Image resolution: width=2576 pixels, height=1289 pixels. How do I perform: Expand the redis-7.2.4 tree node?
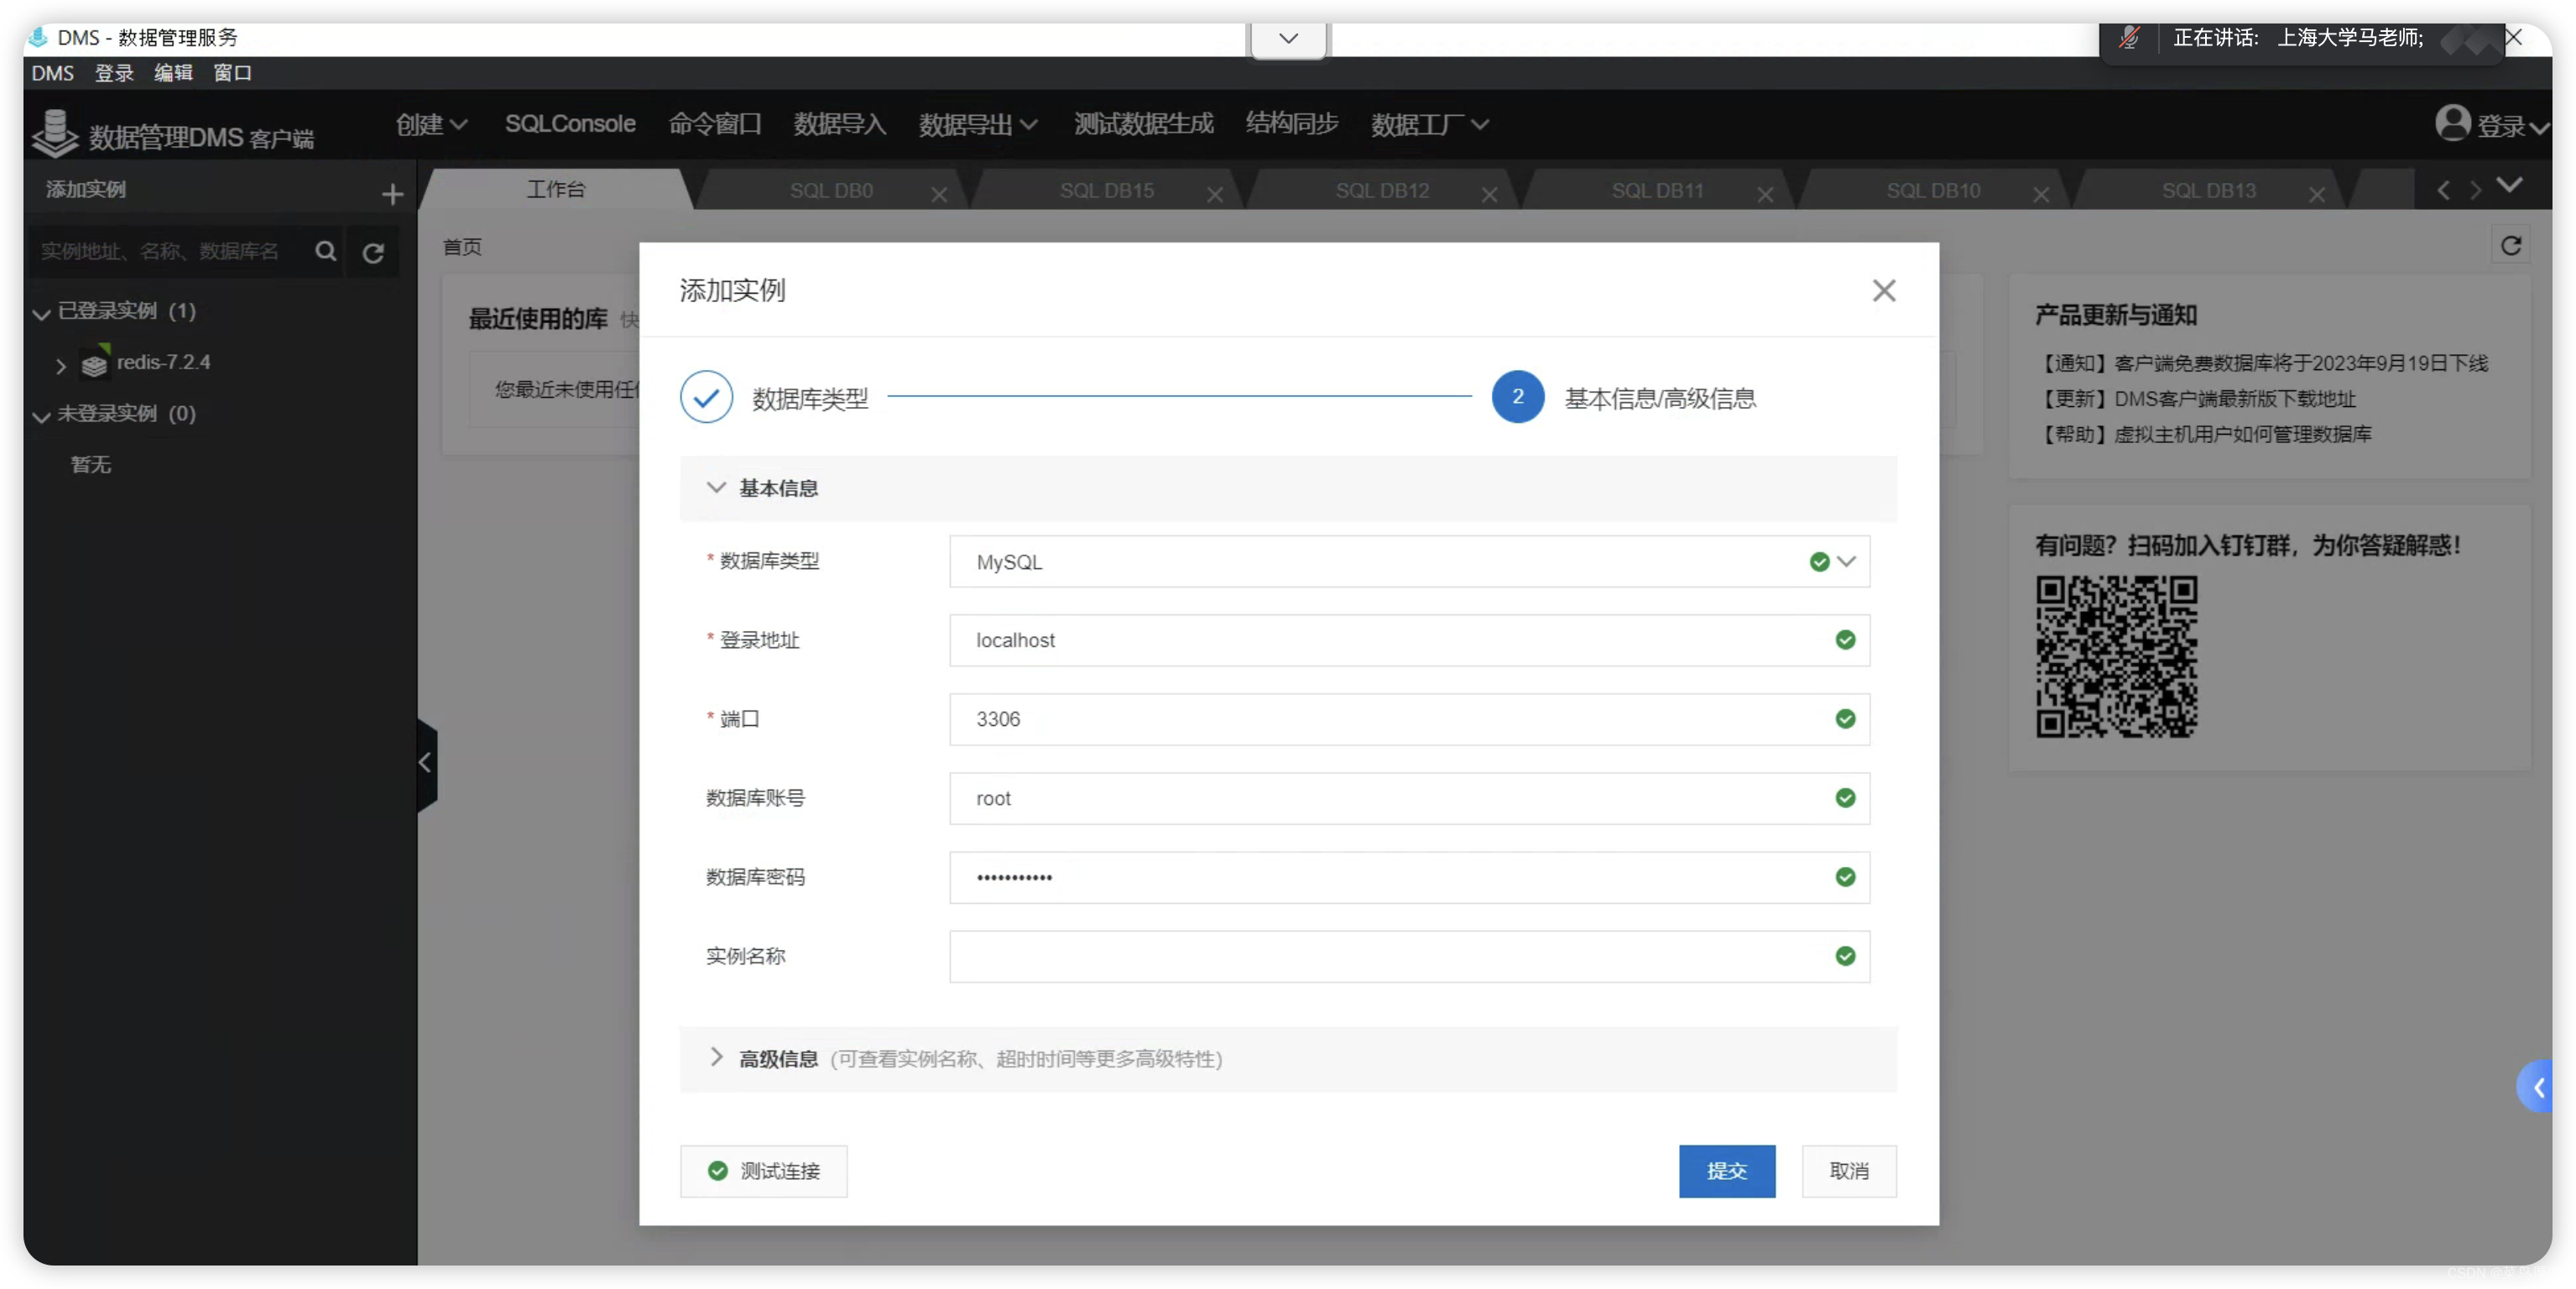(61, 365)
